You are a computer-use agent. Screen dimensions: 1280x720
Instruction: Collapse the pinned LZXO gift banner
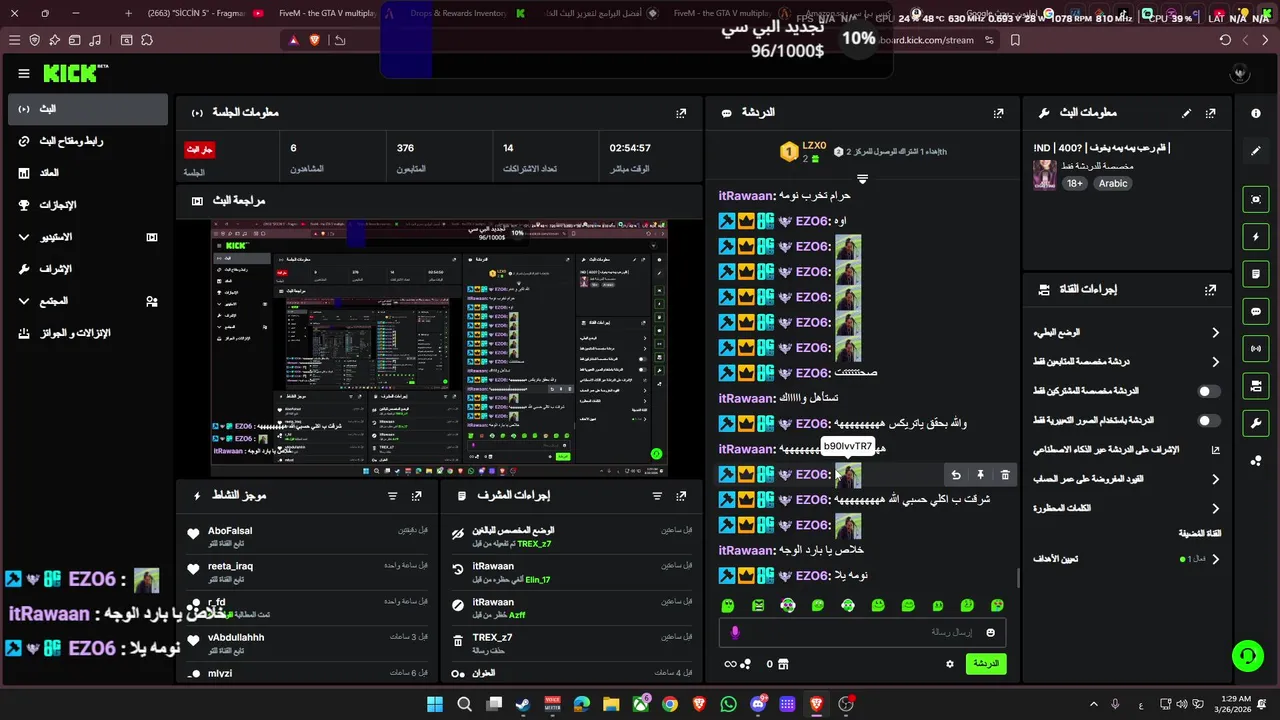coord(862,179)
